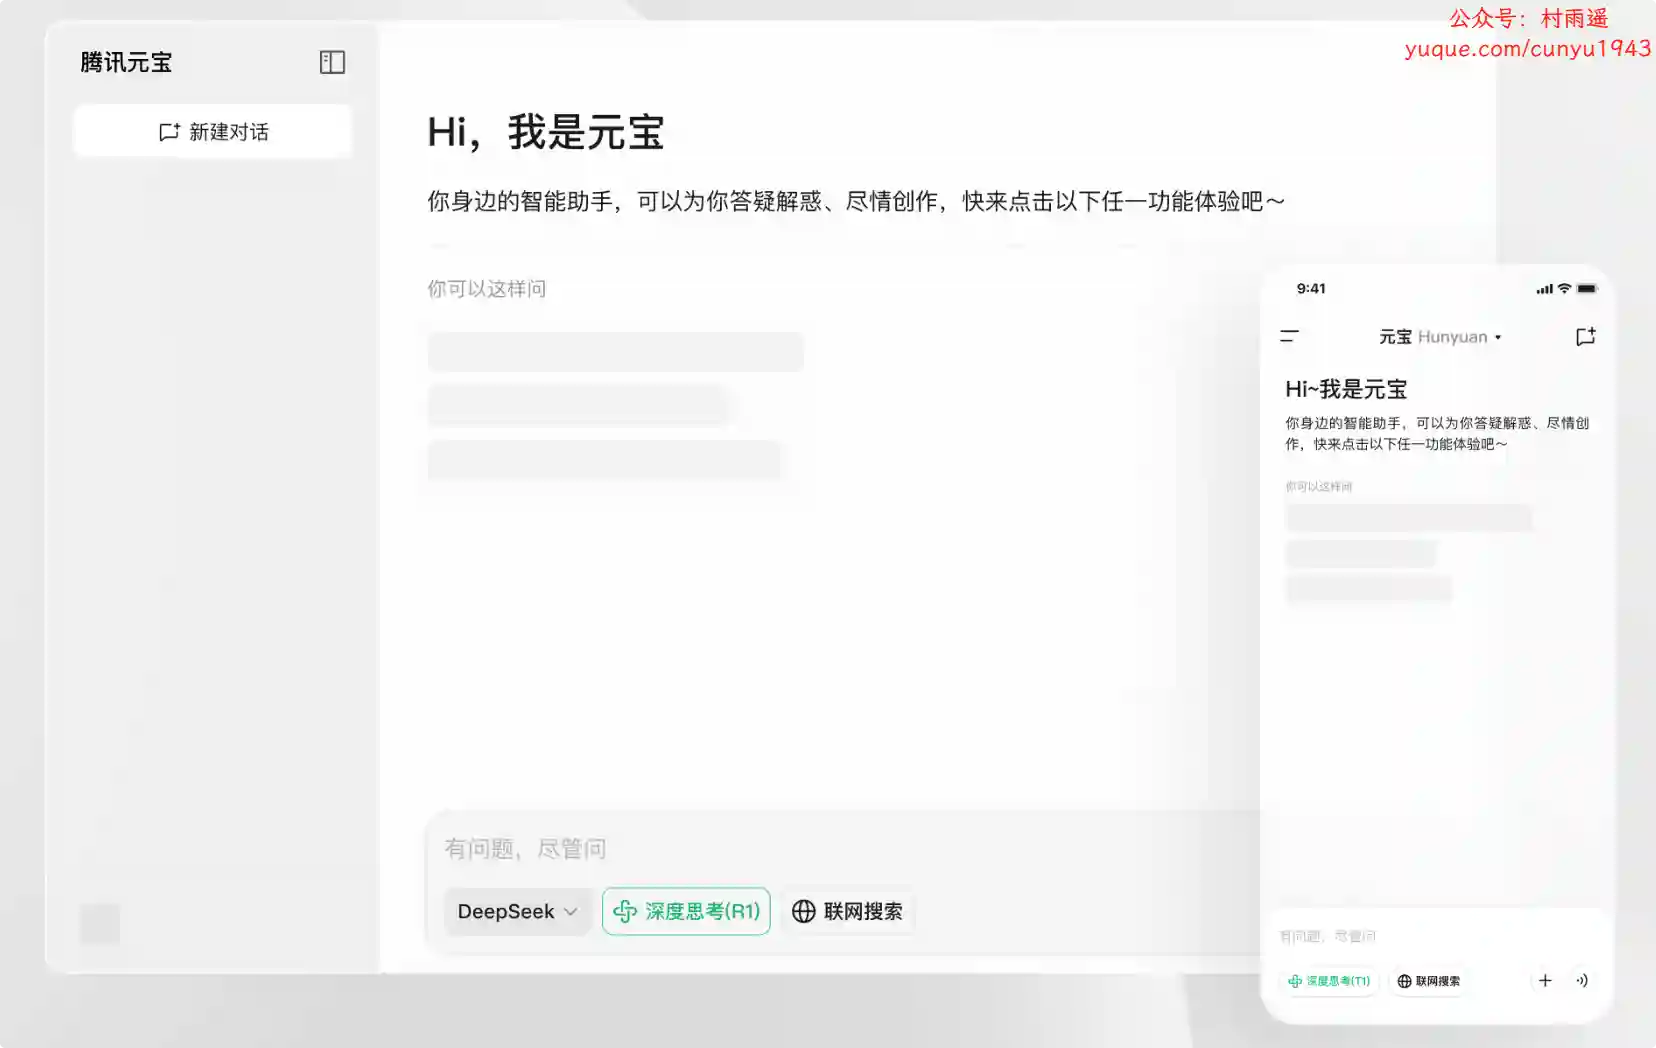Tap the new chat icon in mobile header
Screen dimensions: 1656x1048
tap(1585, 337)
